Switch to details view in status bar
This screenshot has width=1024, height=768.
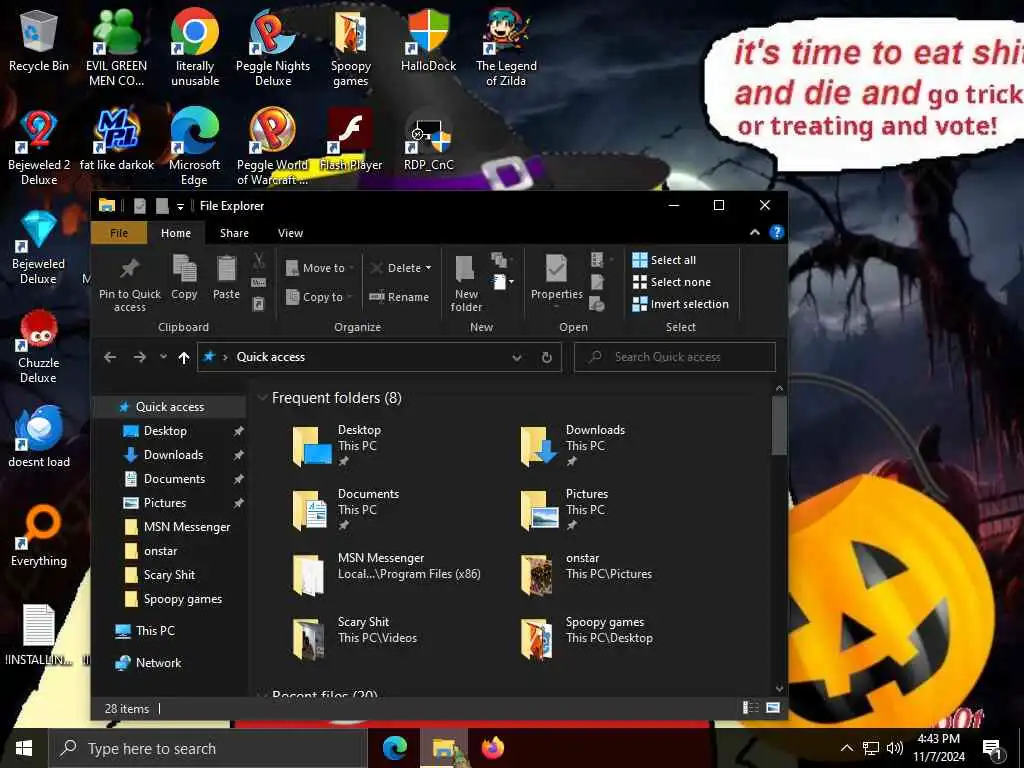point(750,708)
